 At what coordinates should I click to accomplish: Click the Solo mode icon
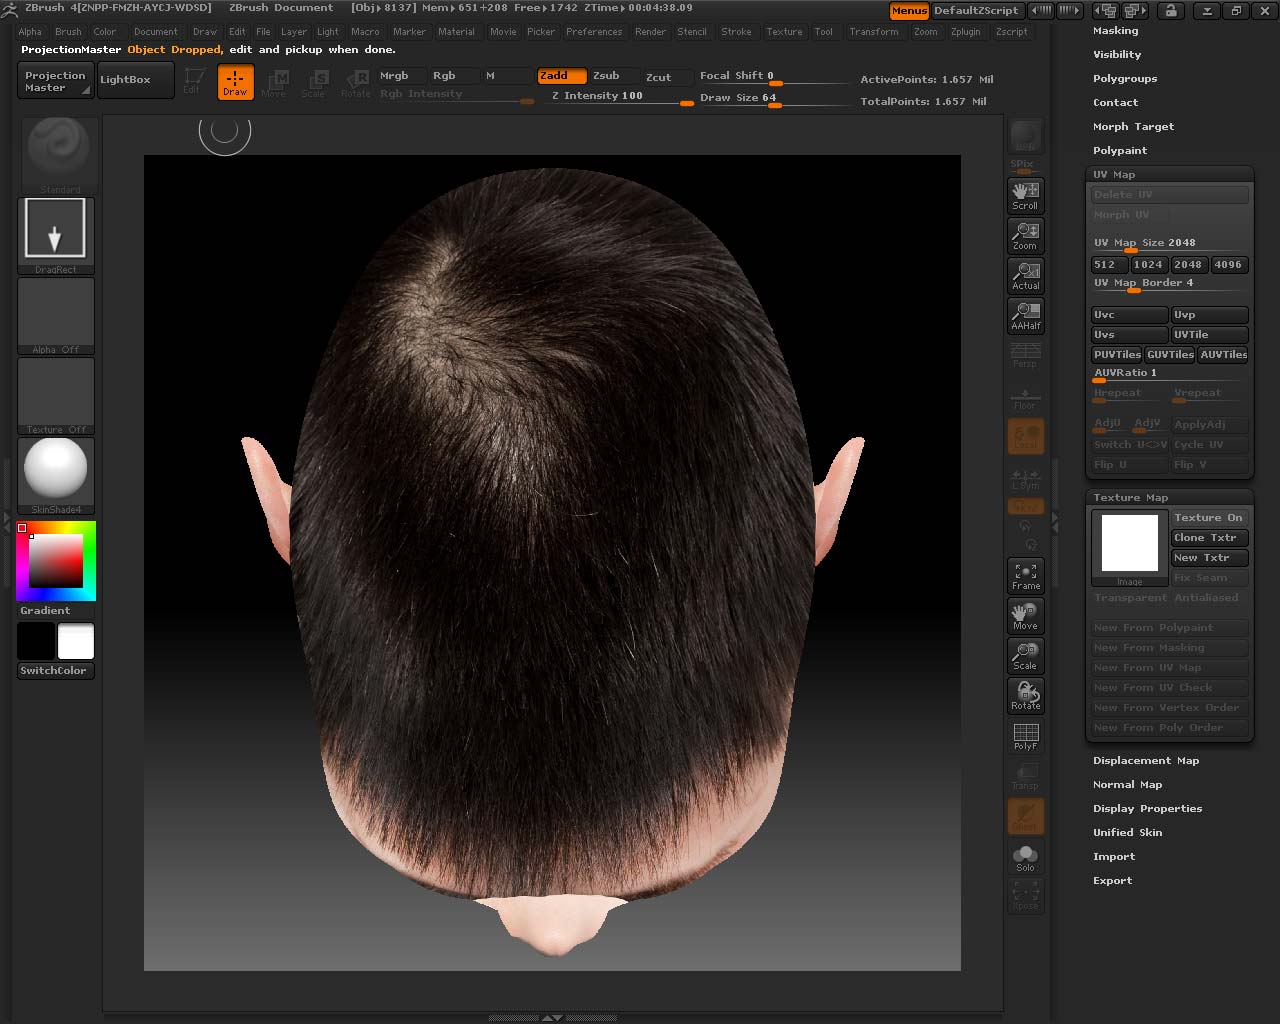(1025, 856)
